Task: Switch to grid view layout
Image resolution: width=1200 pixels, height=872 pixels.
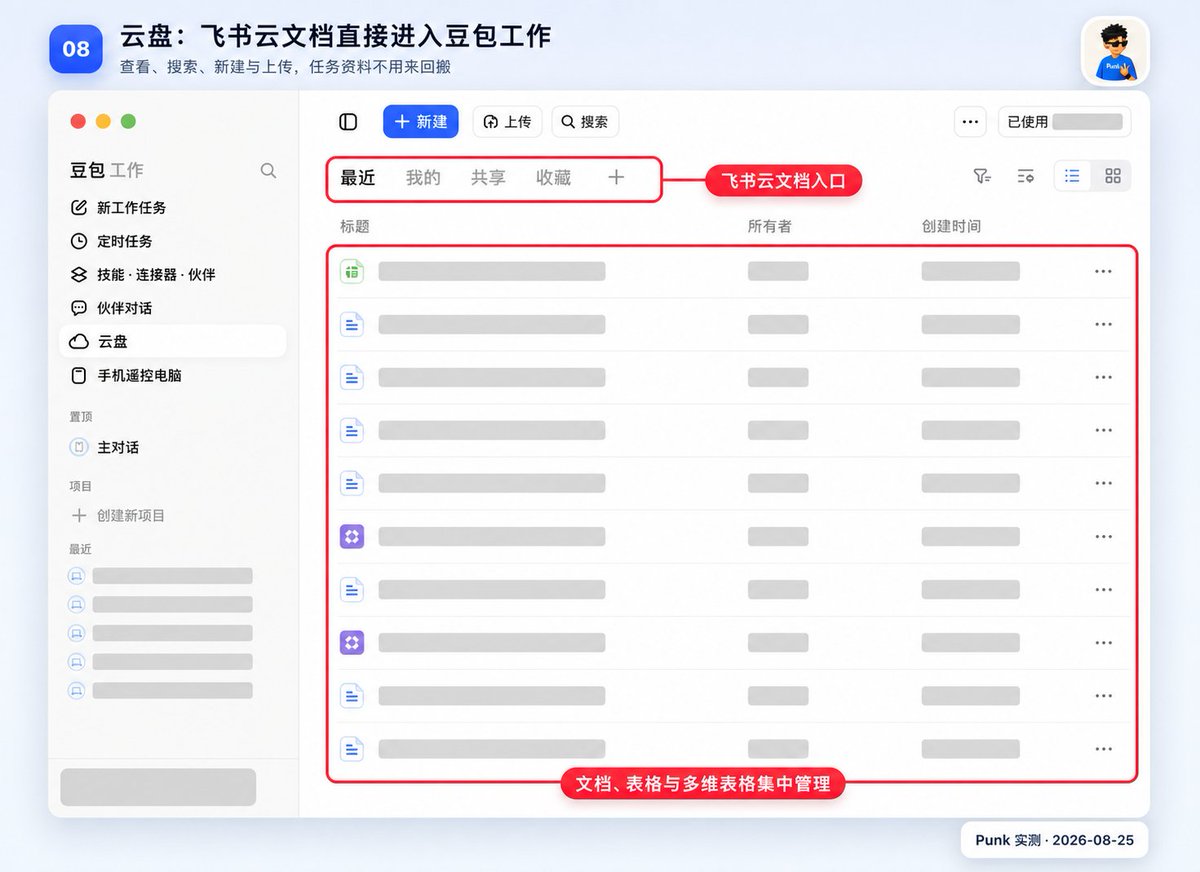Action: (1113, 176)
